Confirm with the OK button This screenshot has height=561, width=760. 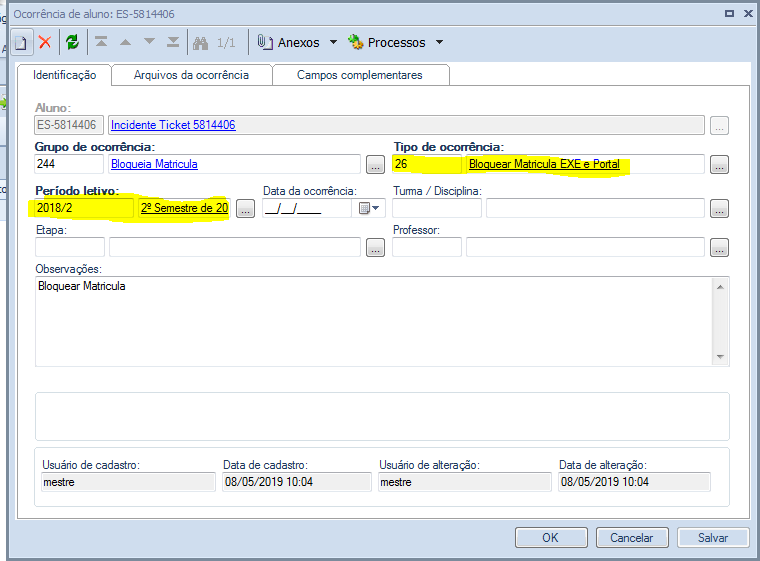551,538
